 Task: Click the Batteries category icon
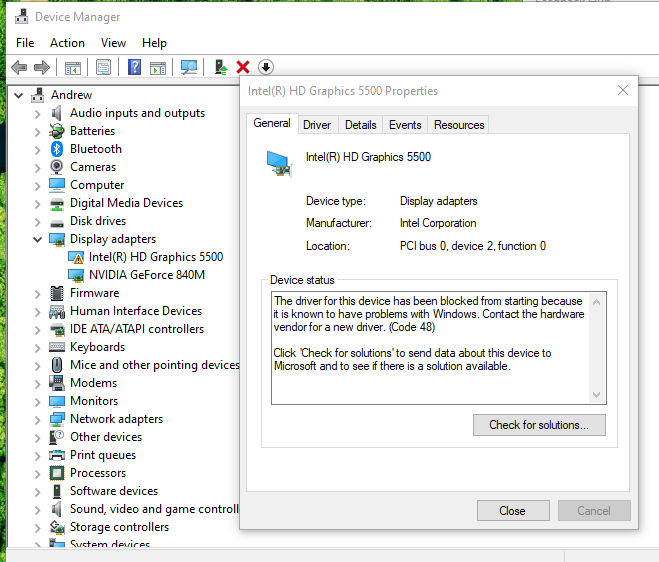(x=57, y=131)
